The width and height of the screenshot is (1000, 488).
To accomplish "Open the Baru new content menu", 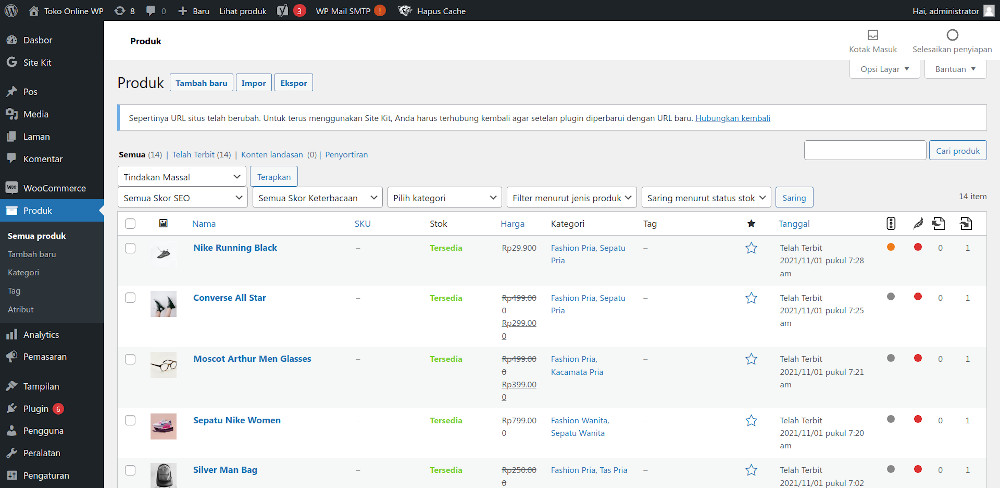I will coord(193,11).
